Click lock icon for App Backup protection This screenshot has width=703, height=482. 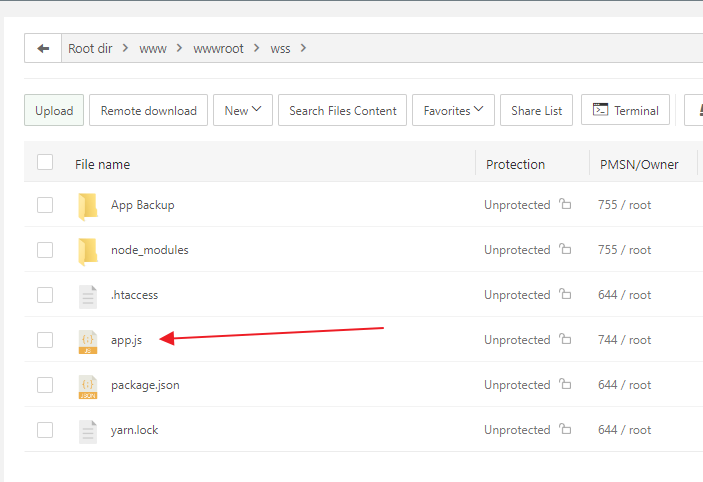point(565,205)
